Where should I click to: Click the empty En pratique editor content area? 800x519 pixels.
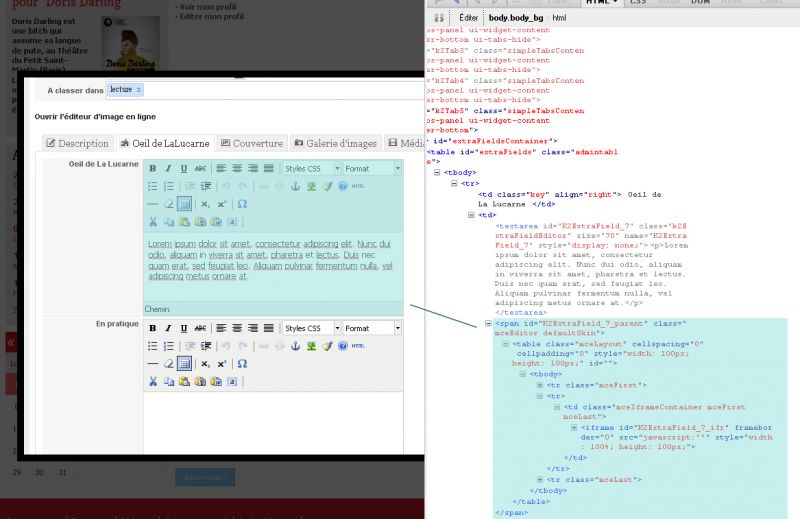273,423
